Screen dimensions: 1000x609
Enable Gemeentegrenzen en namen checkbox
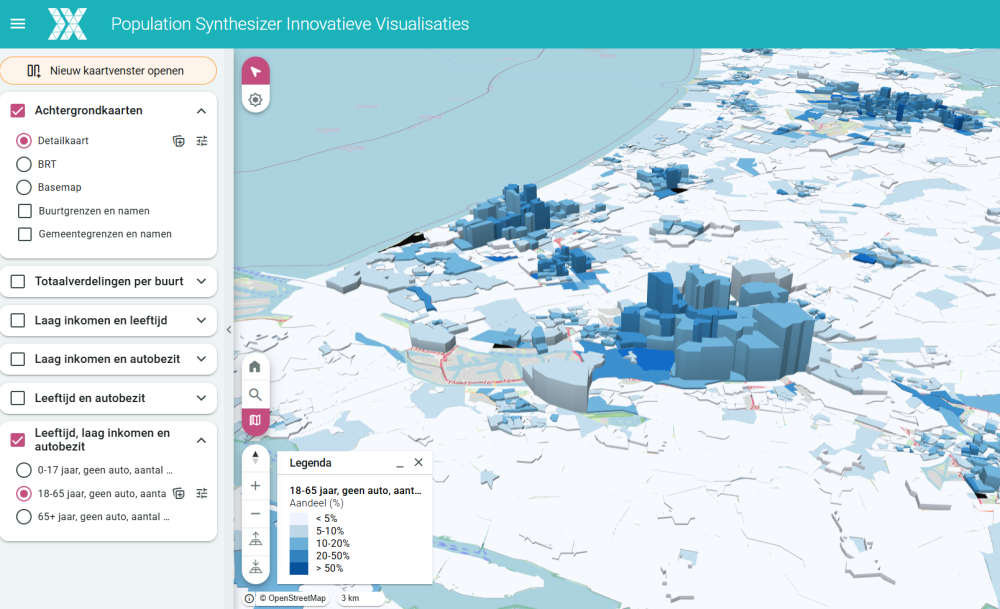coord(25,234)
